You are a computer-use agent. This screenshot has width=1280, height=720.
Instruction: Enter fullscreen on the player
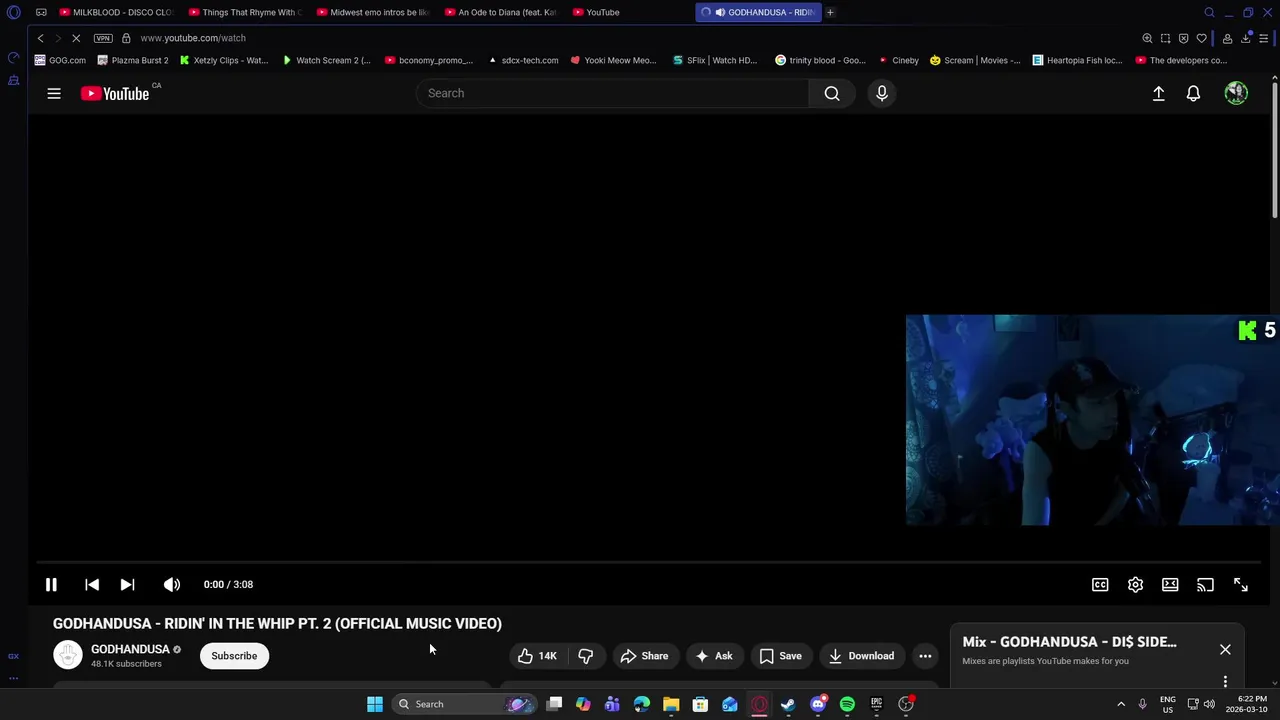pyautogui.click(x=1240, y=585)
